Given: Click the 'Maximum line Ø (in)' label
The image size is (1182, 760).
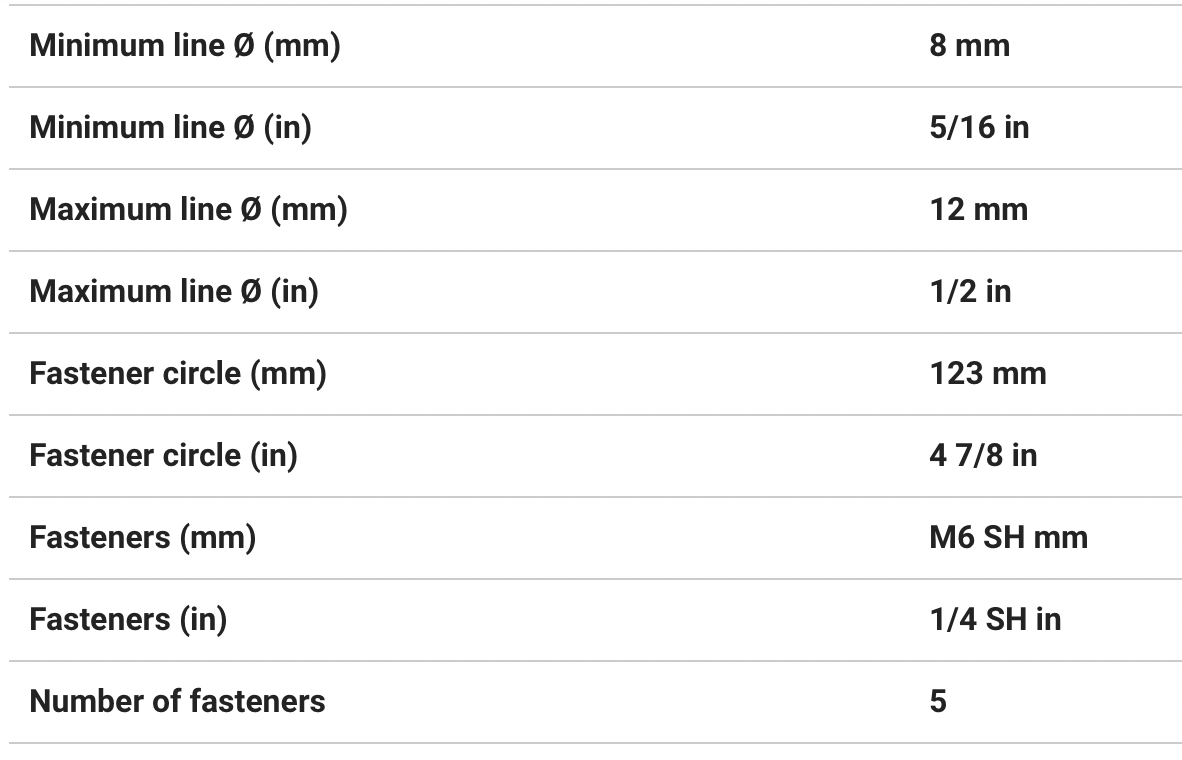Looking at the screenshot, I should pos(173,292).
